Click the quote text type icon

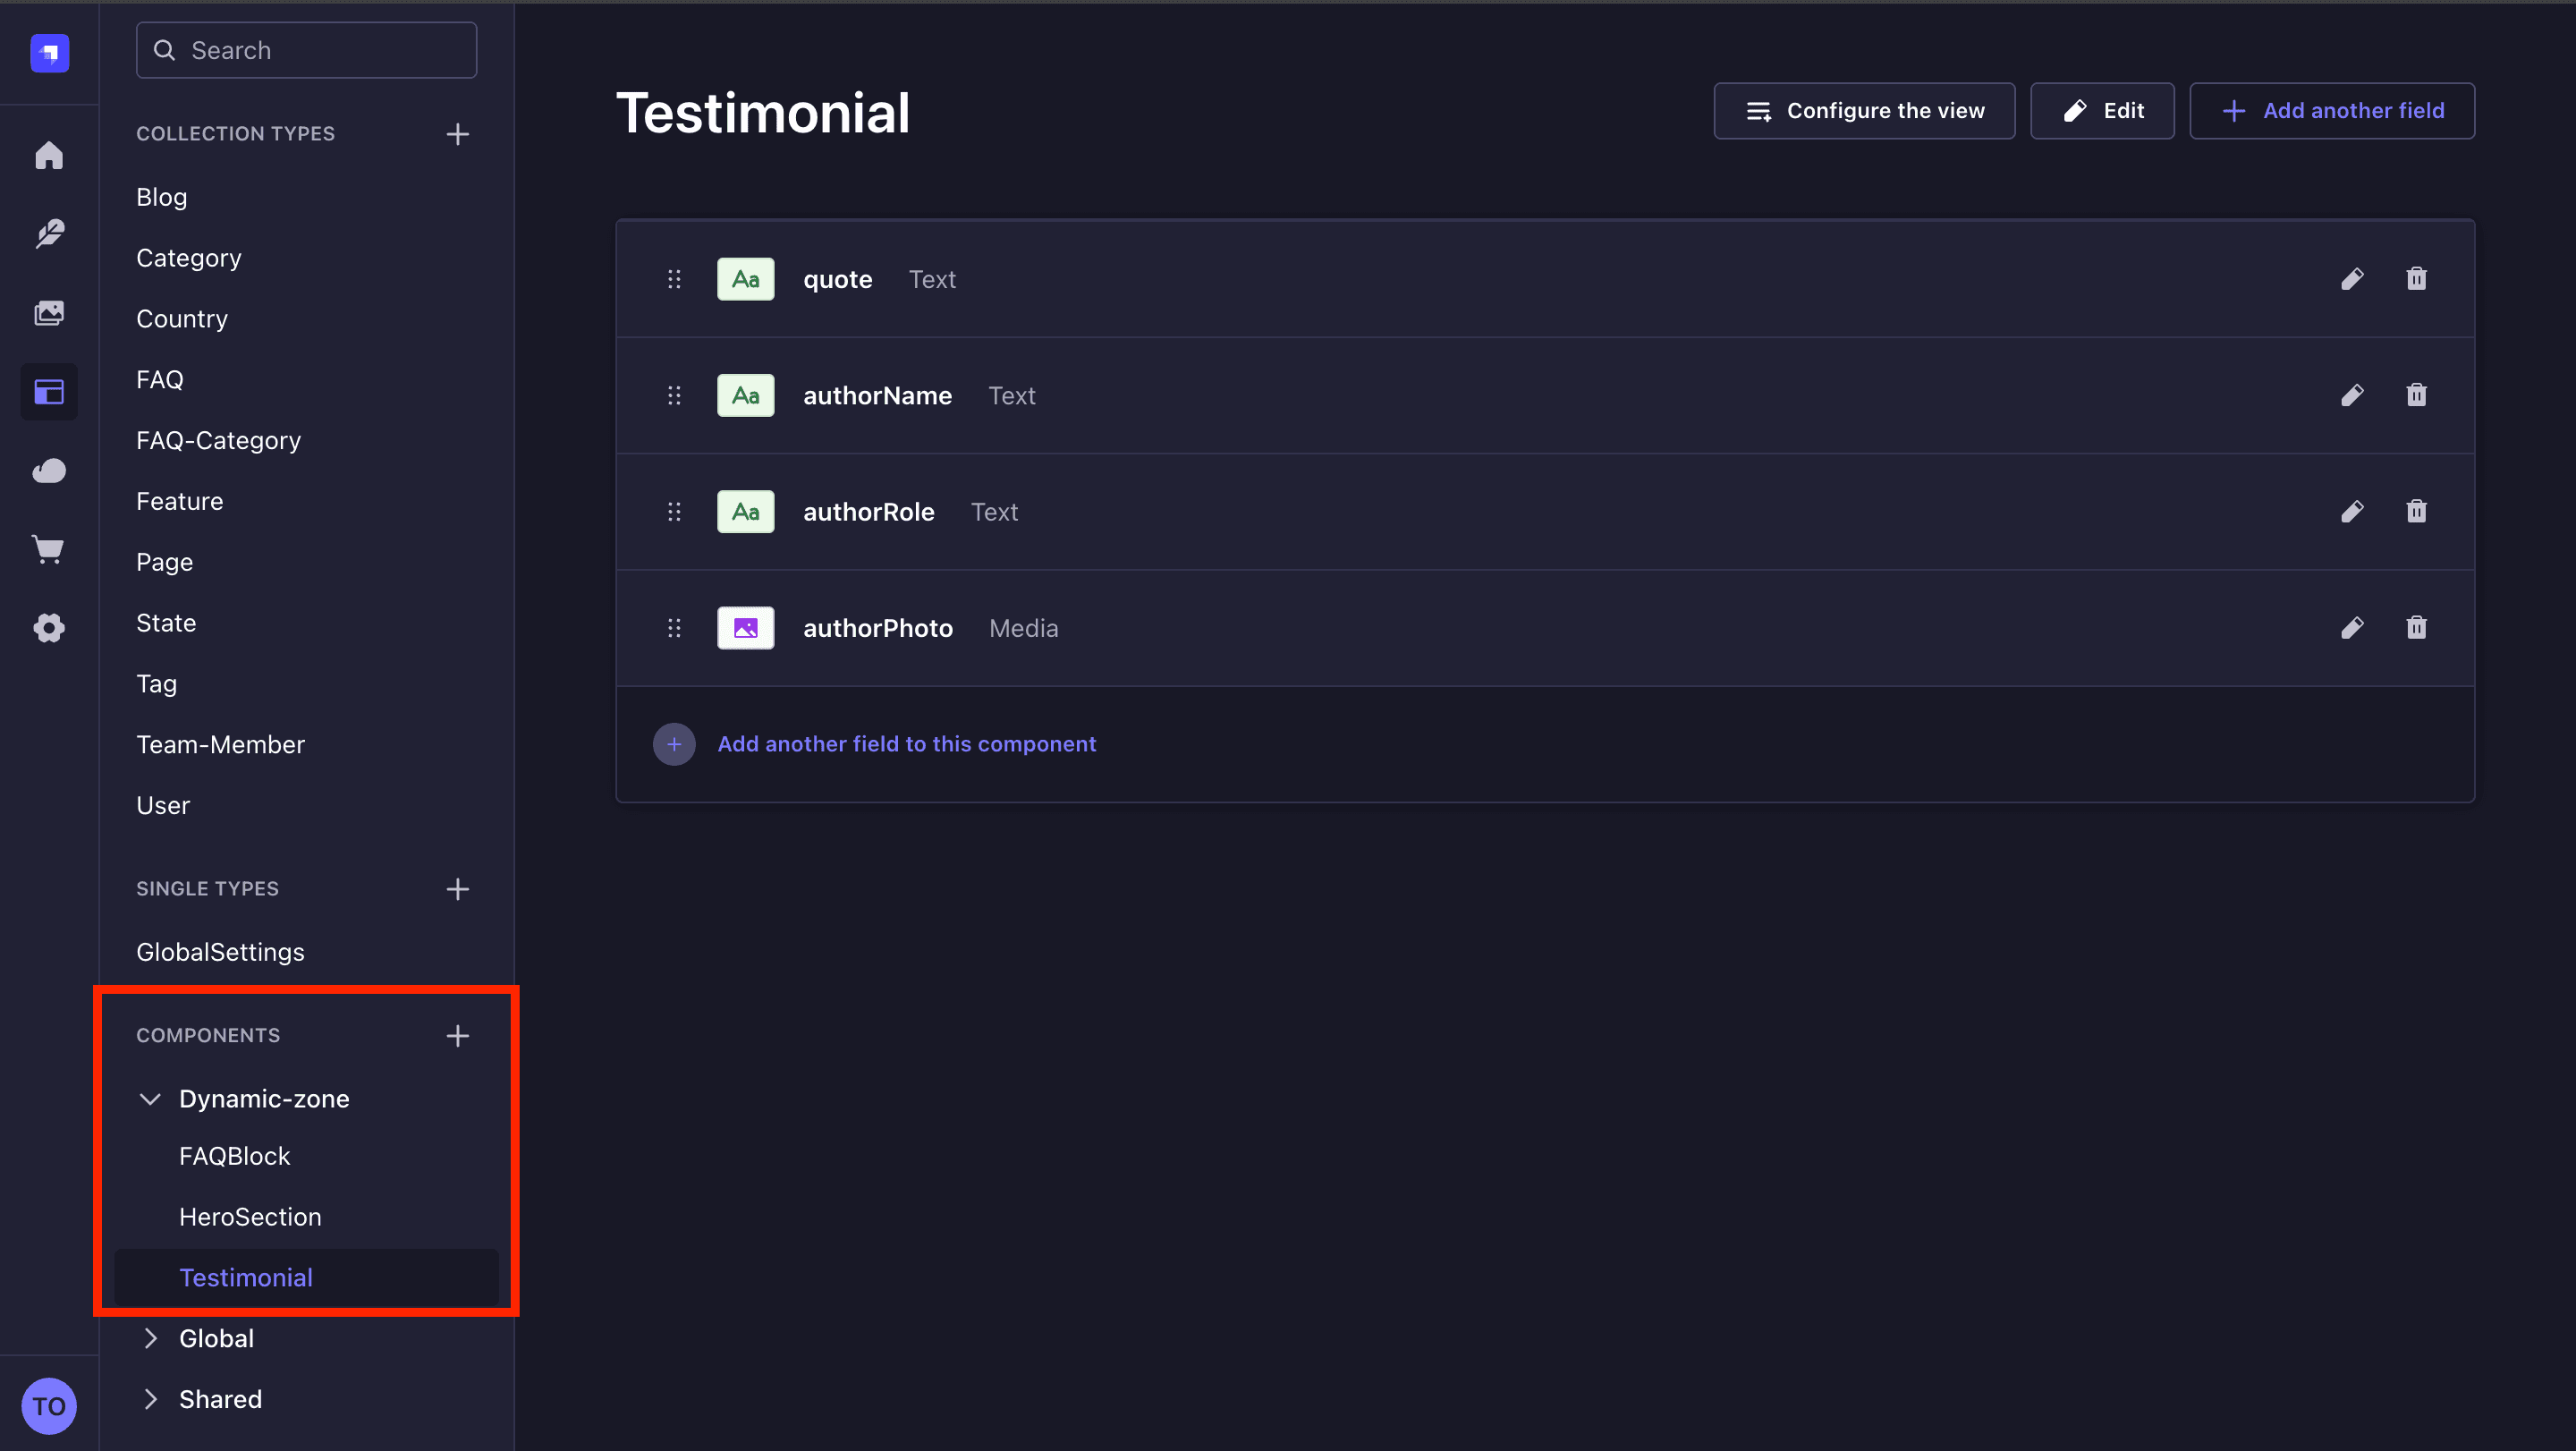pyautogui.click(x=745, y=279)
